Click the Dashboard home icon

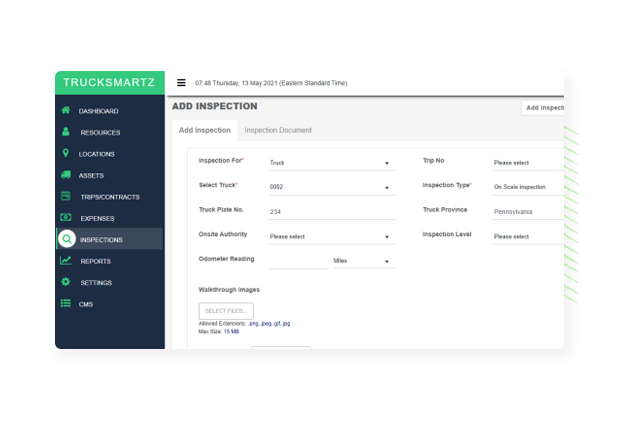point(66,110)
